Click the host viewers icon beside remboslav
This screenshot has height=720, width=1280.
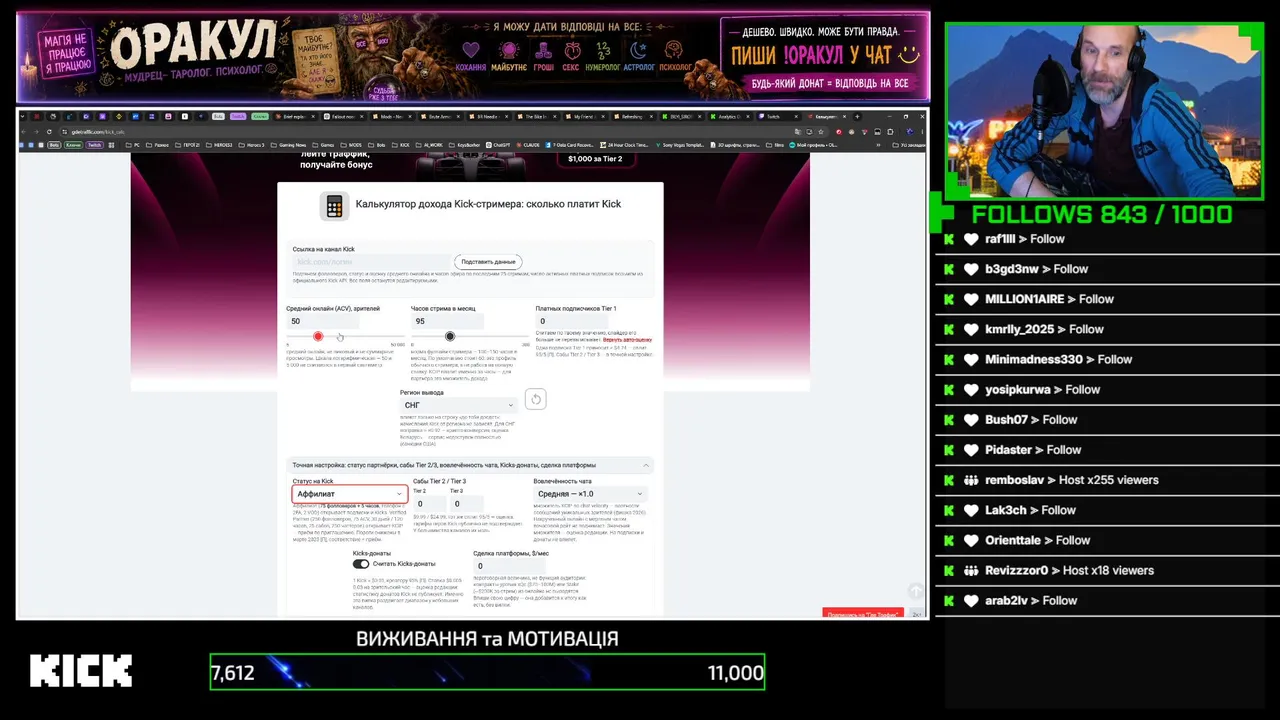(x=971, y=480)
